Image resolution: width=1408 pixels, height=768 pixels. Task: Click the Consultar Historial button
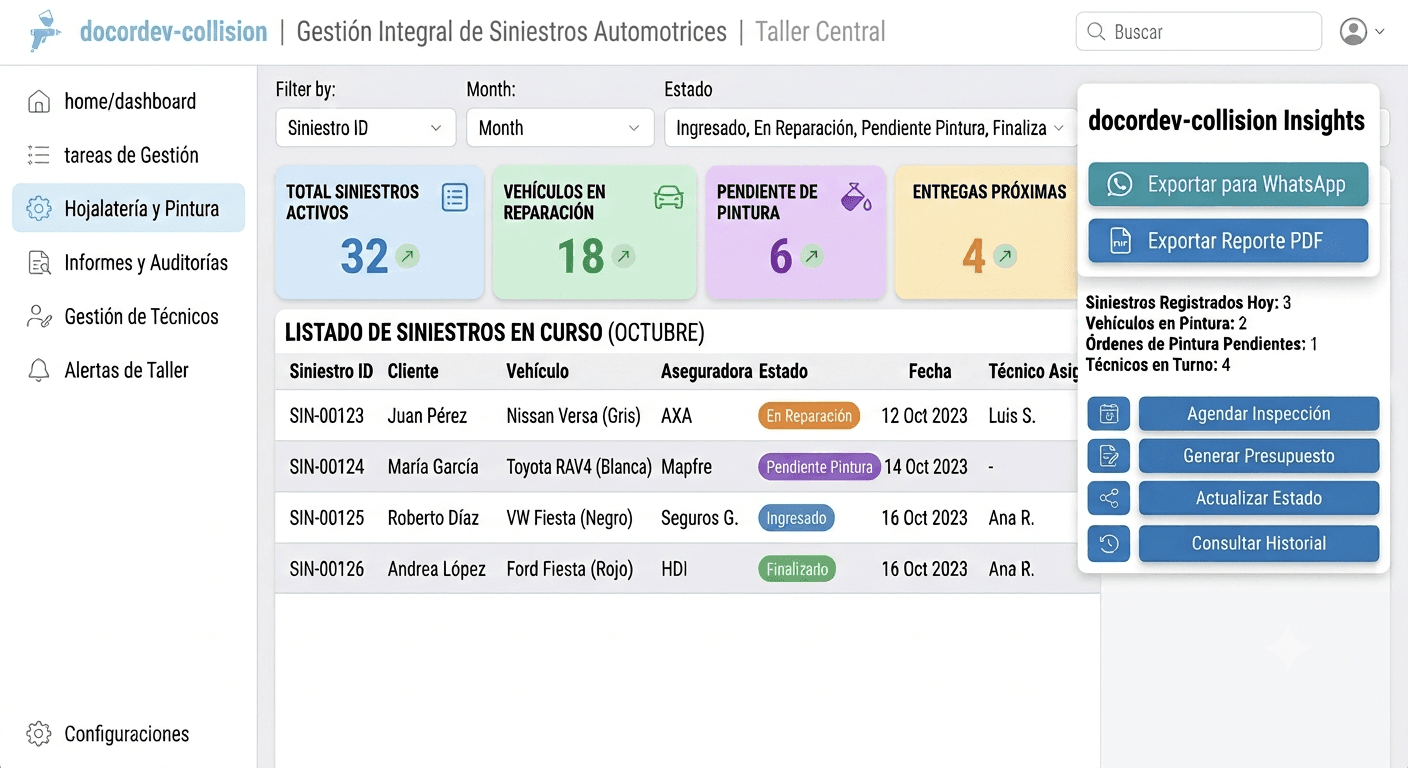[1259, 544]
